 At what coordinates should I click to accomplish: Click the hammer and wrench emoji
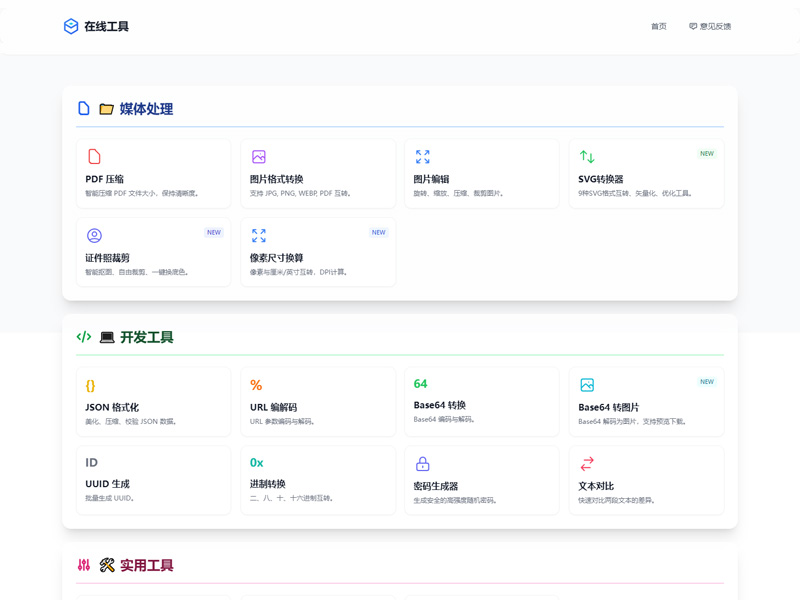coord(107,565)
